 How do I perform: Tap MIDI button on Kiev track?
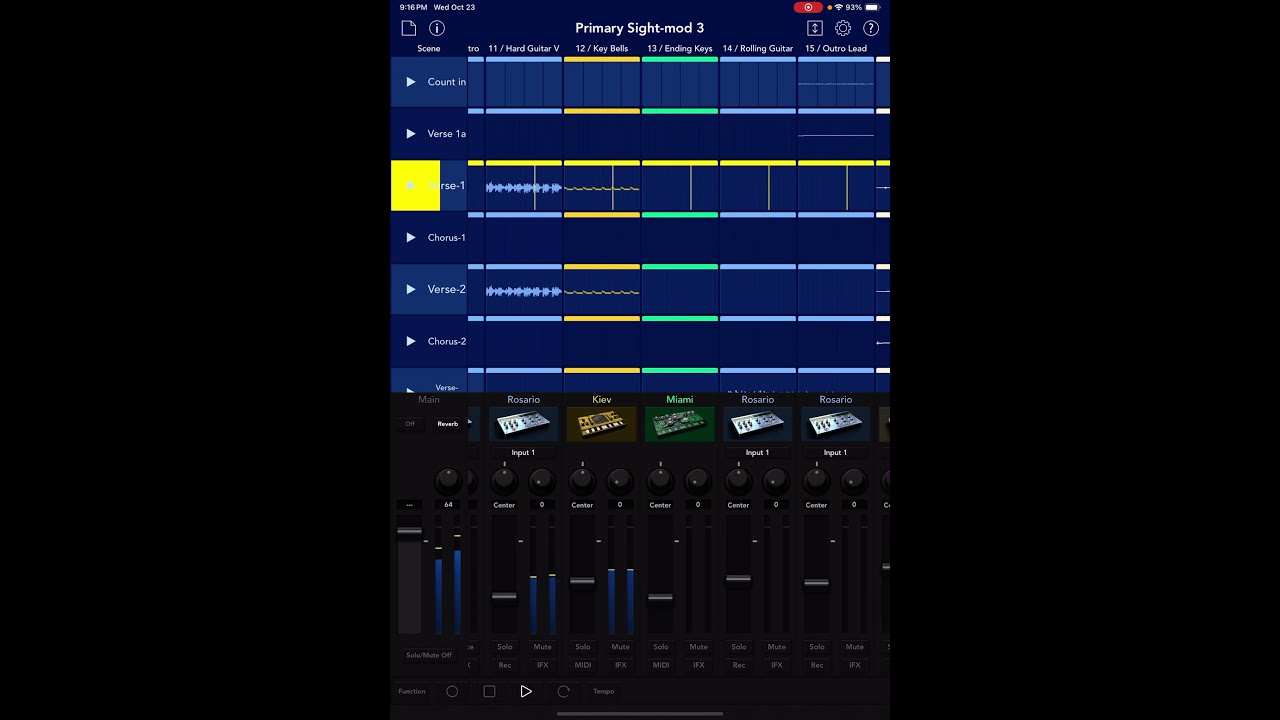(x=583, y=665)
